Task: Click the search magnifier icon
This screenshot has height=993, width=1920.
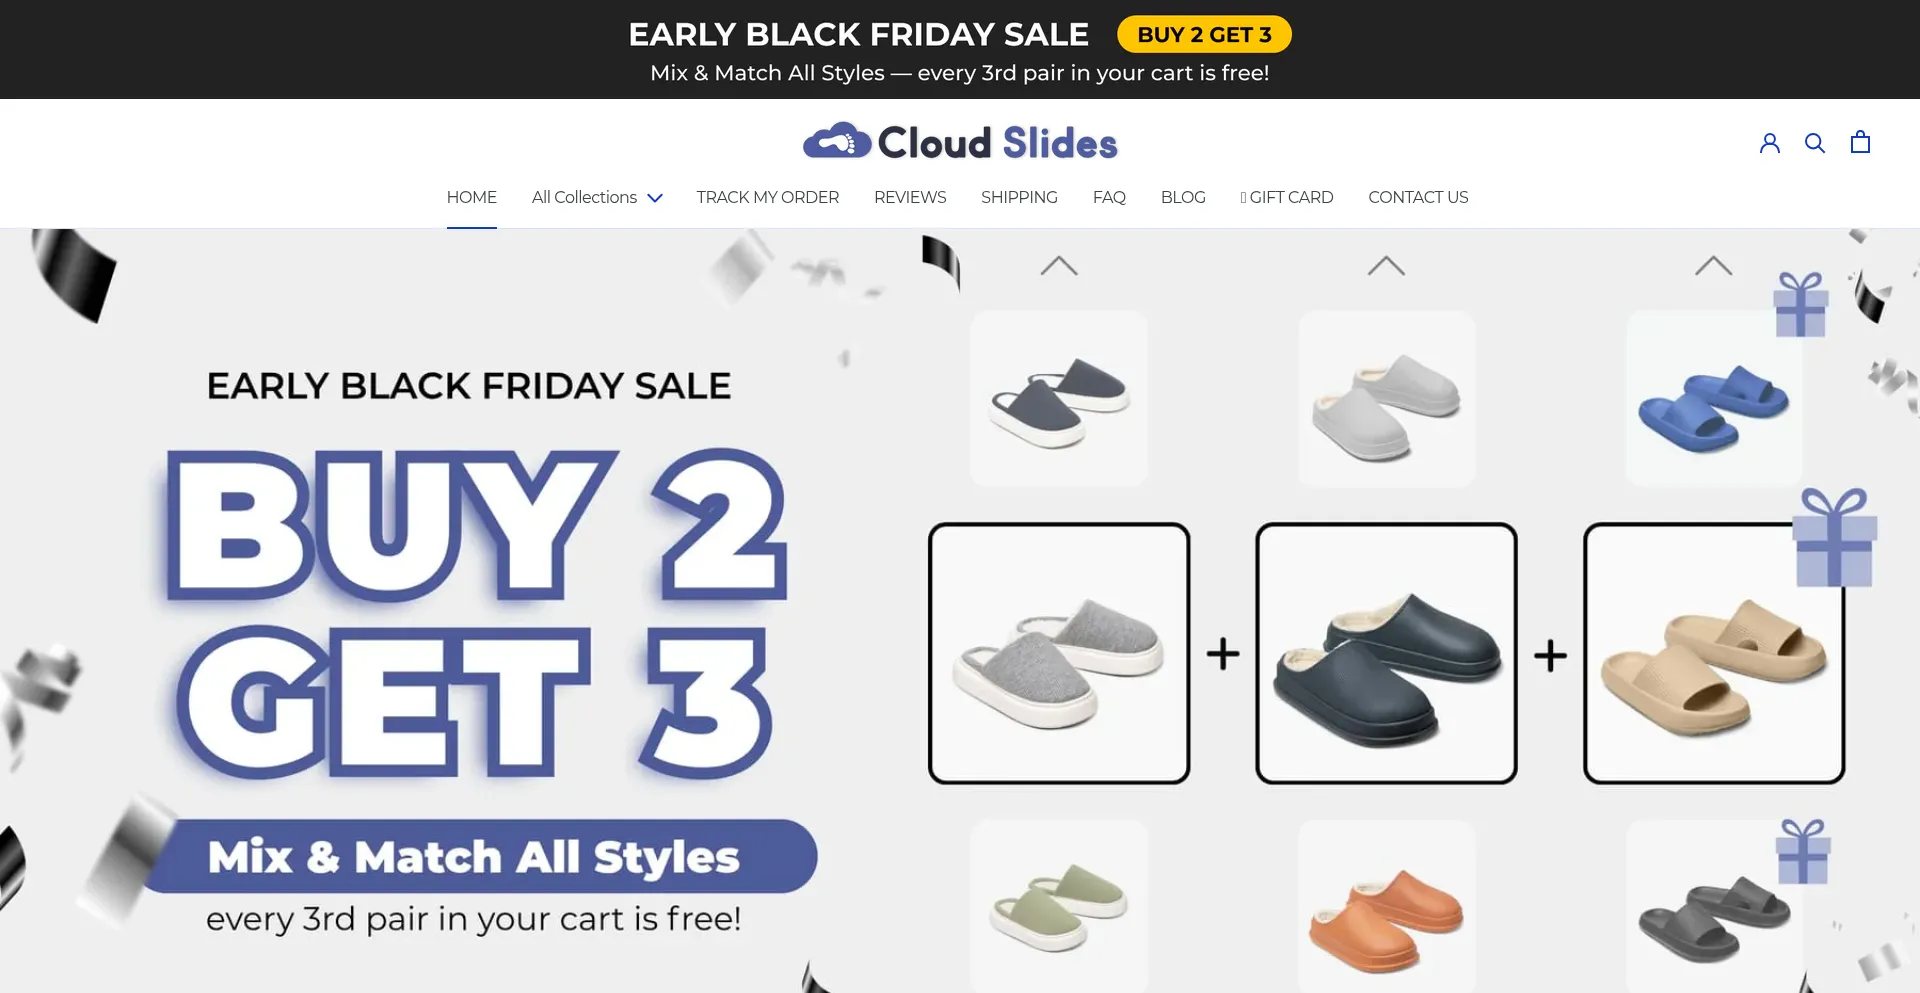Action: coord(1814,143)
